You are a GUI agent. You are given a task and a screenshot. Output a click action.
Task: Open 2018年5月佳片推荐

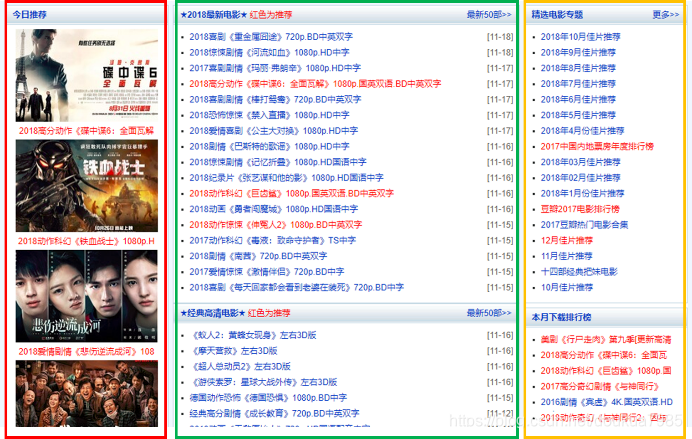pos(578,115)
